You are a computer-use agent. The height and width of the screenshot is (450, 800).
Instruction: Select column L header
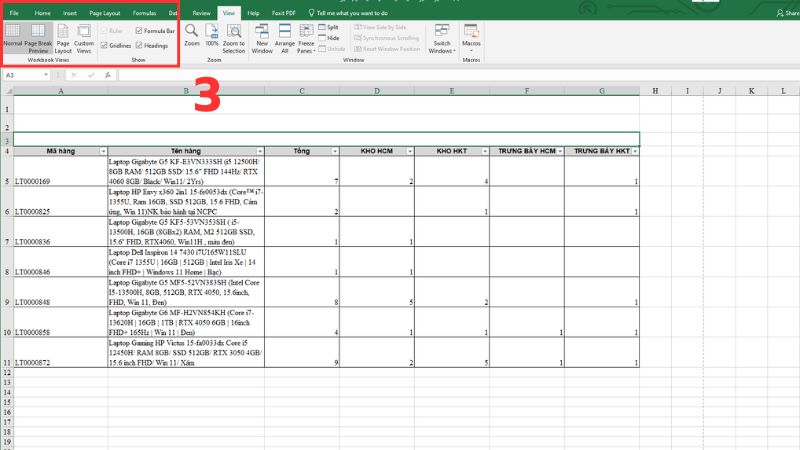coord(783,91)
